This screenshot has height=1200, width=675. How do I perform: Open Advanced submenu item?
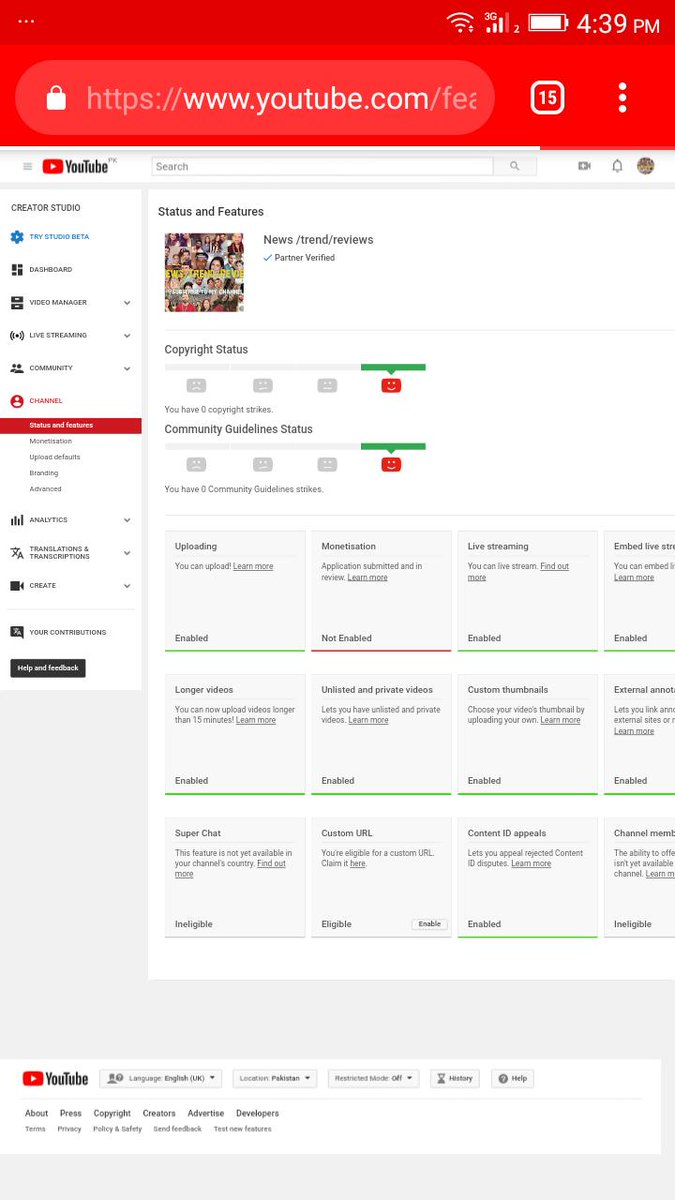click(x=45, y=489)
